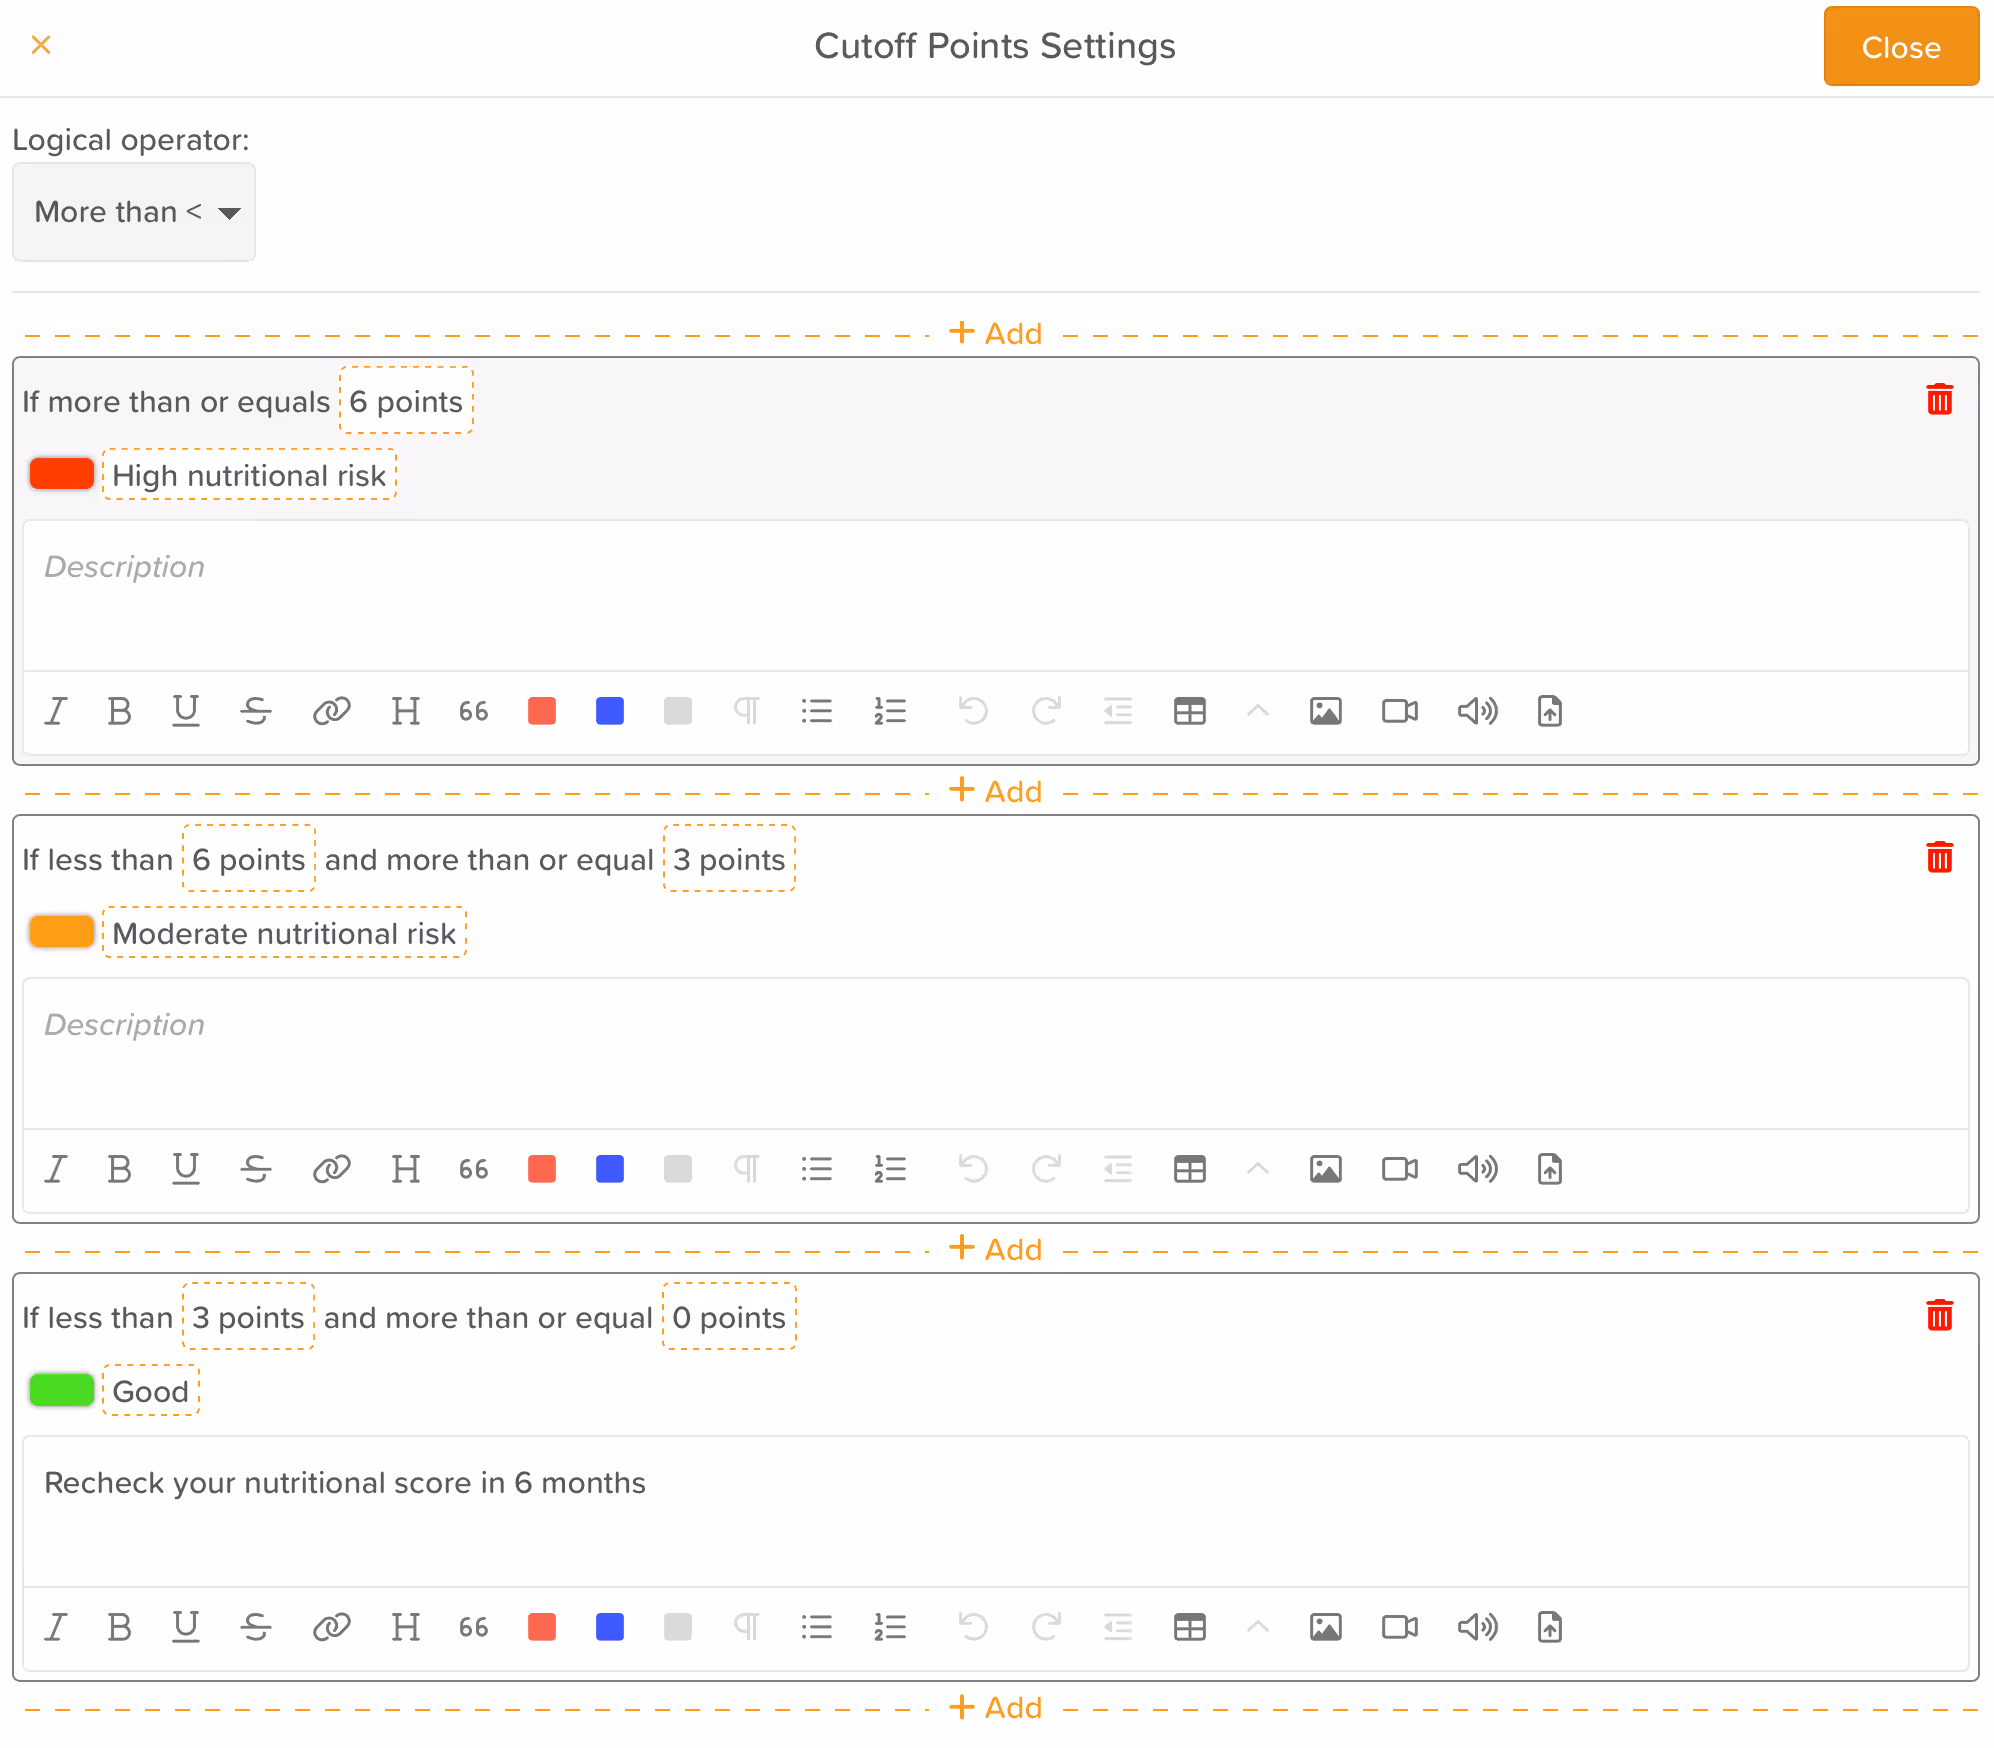Screen dimensions: 1994x1748
Task: Open the green color swatch for Good
Action: tap(62, 1390)
